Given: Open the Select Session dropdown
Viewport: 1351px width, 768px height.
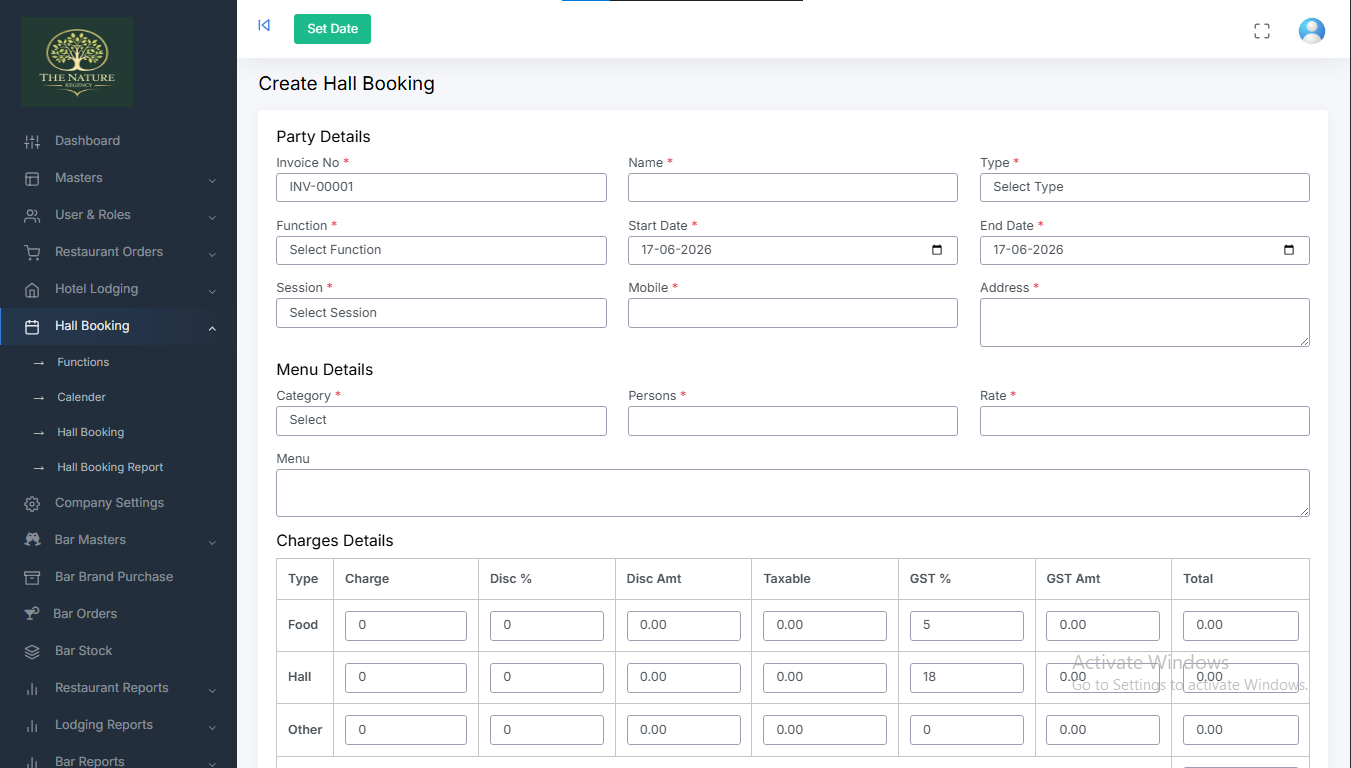Looking at the screenshot, I should (441, 313).
